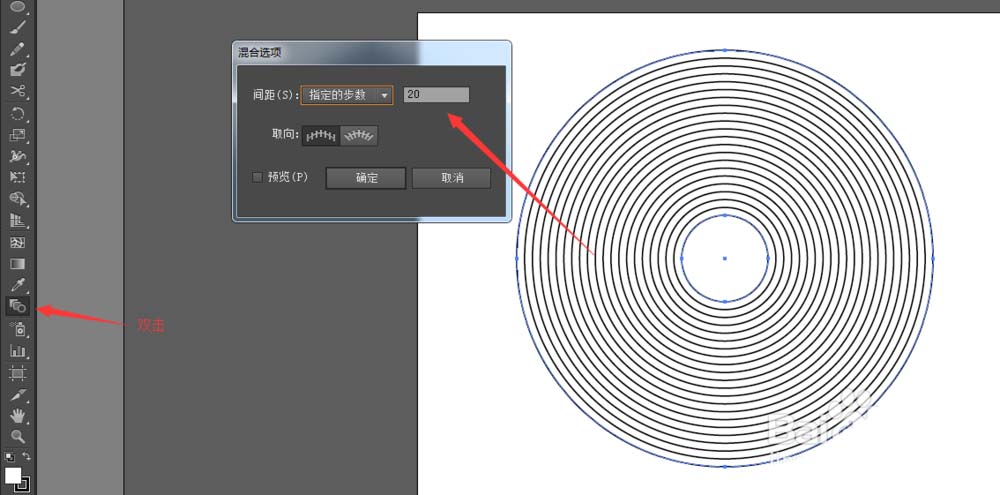
Task: Select the Warp tool
Action: (18, 156)
